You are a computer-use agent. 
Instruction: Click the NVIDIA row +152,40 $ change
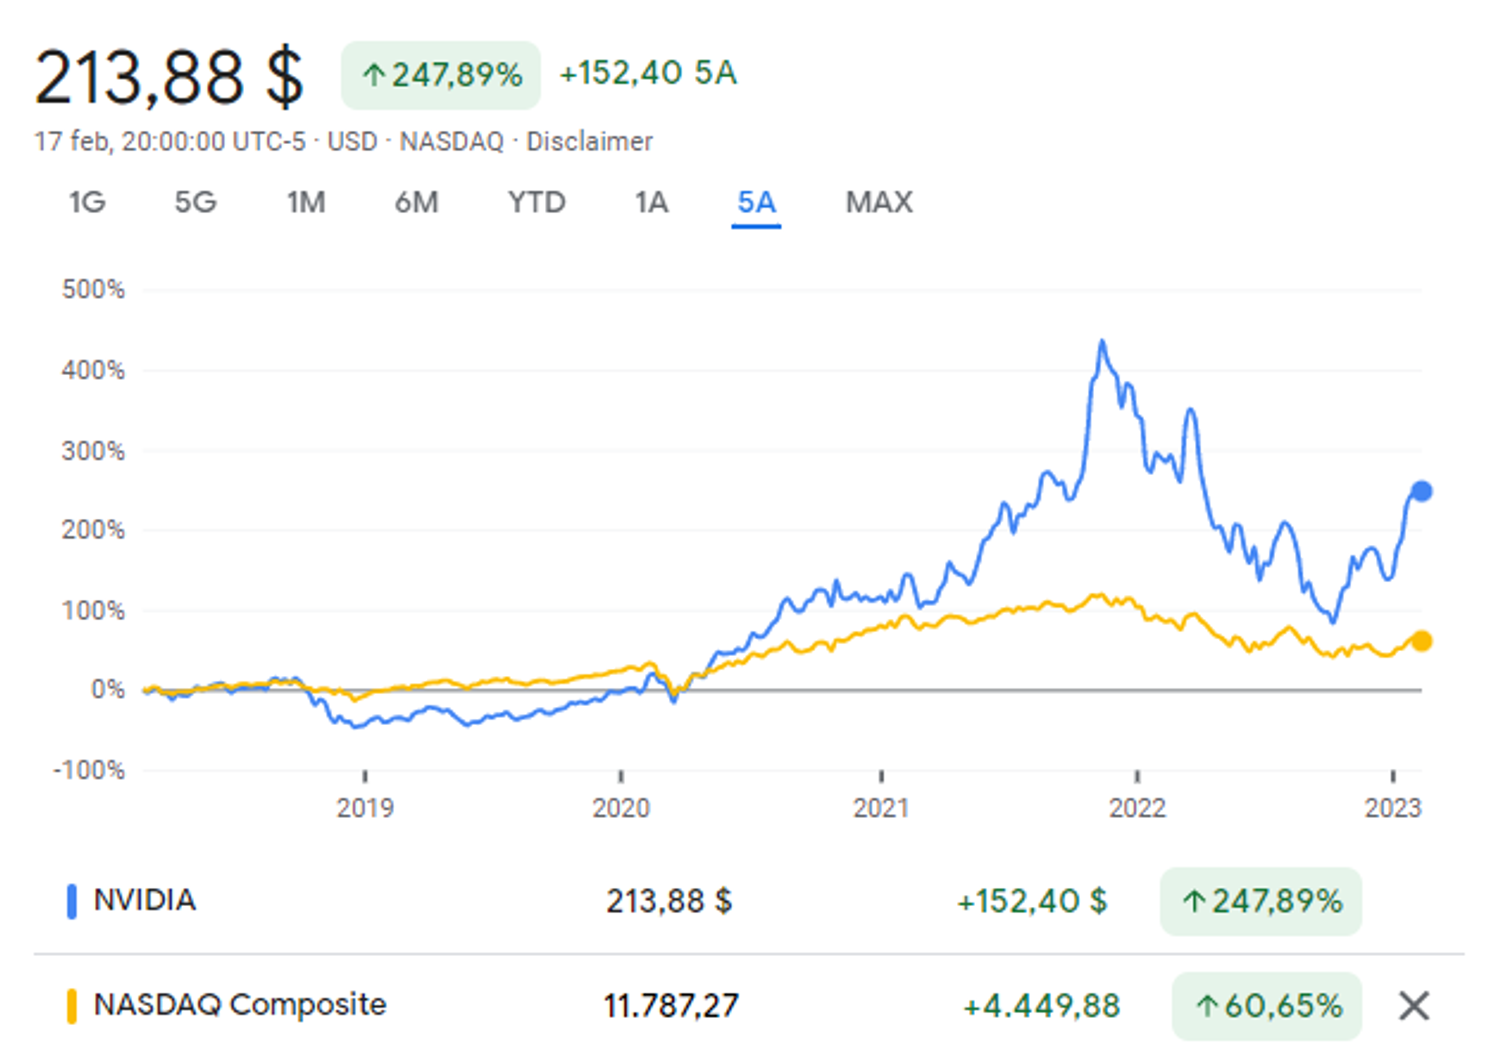click(x=1032, y=901)
